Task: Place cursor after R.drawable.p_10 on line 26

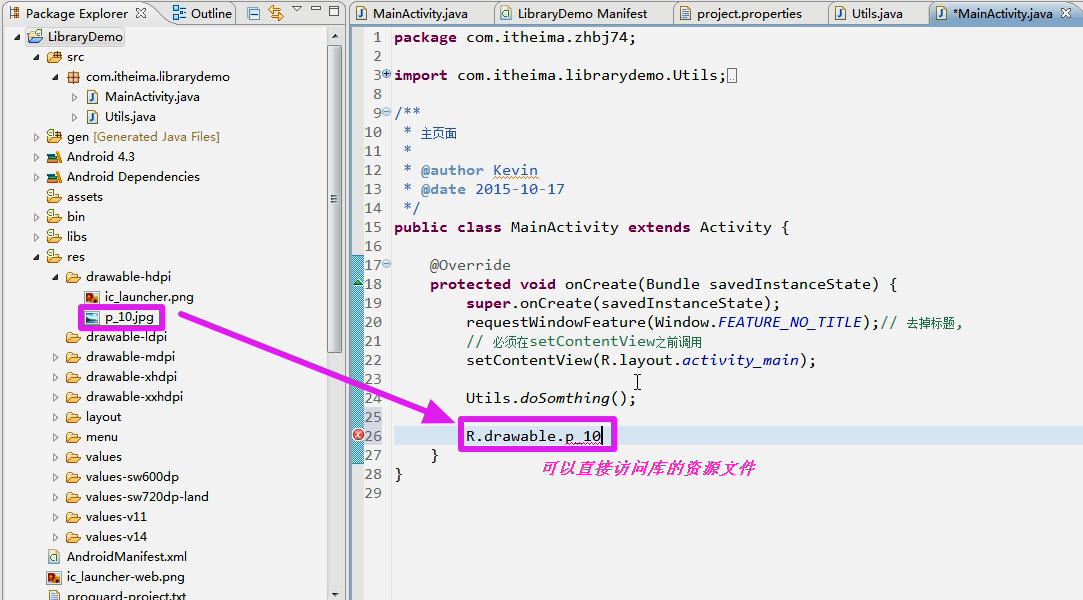Action: pyautogui.click(x=603, y=436)
